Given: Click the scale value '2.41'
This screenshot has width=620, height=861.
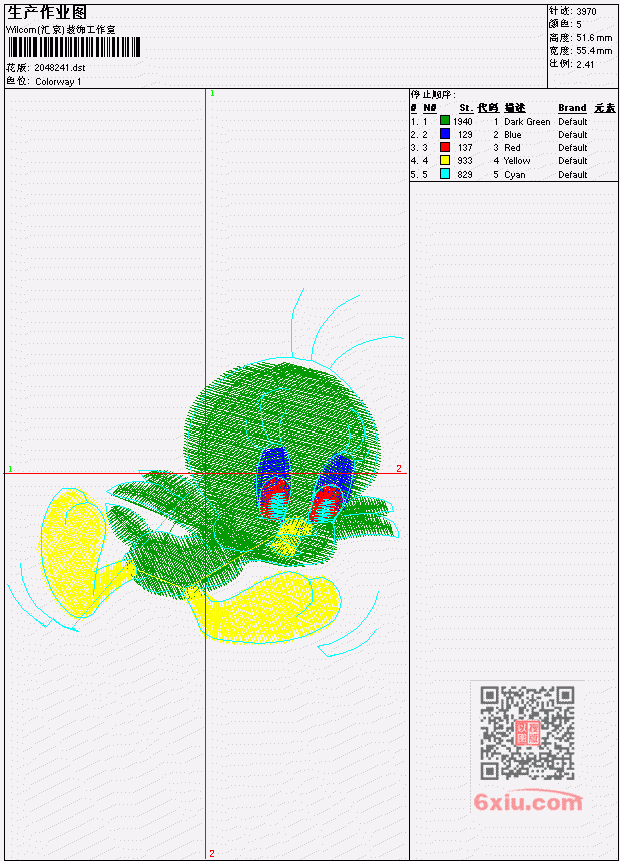Looking at the screenshot, I should pos(585,64).
